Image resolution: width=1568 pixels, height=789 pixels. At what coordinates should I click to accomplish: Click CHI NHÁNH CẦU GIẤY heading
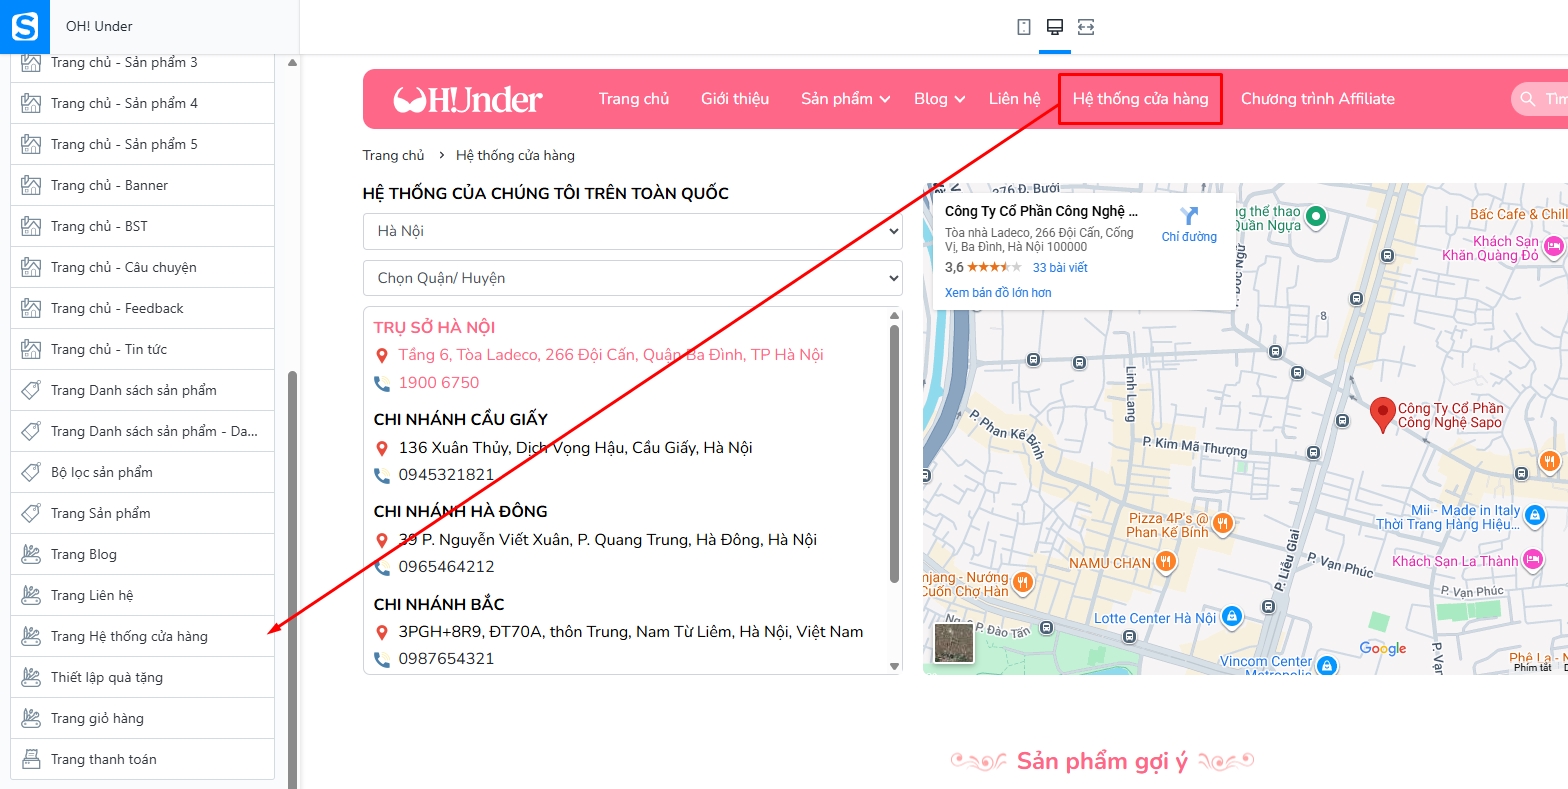[461, 419]
